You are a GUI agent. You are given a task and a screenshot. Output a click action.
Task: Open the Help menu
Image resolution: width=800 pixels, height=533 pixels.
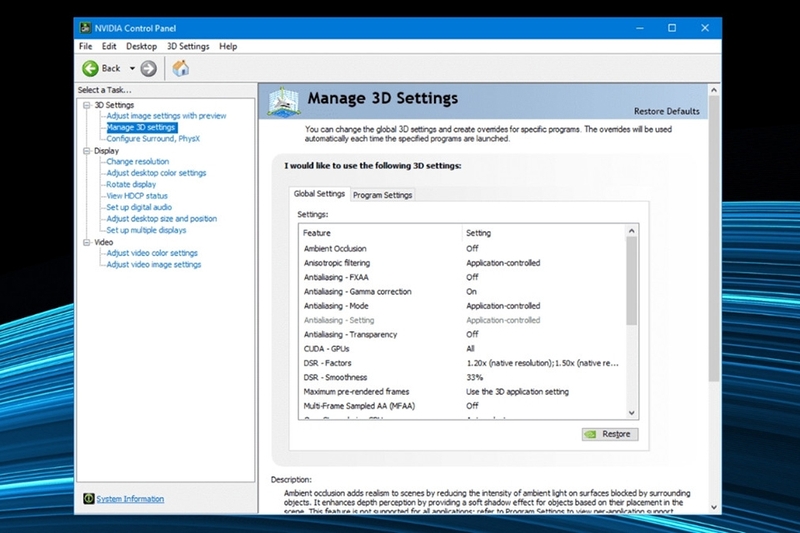click(228, 46)
